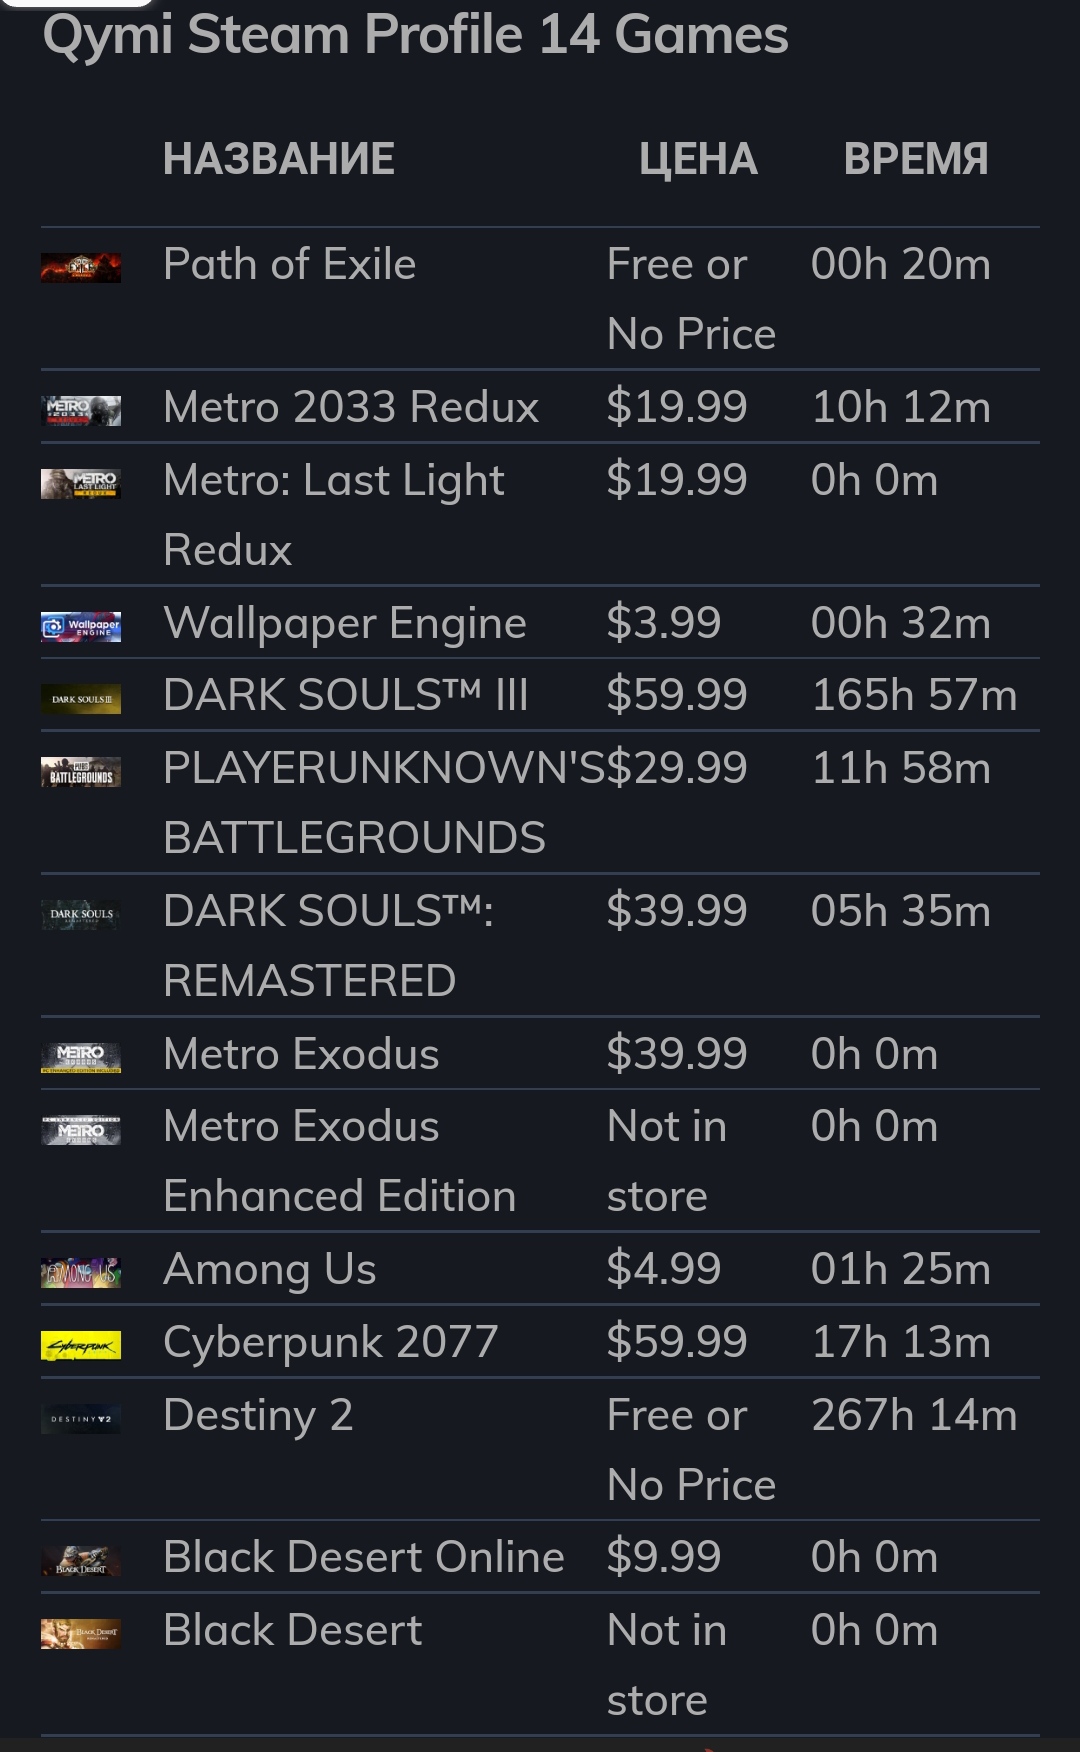Click the DARK SOULS III $59.99 price

tap(676, 695)
